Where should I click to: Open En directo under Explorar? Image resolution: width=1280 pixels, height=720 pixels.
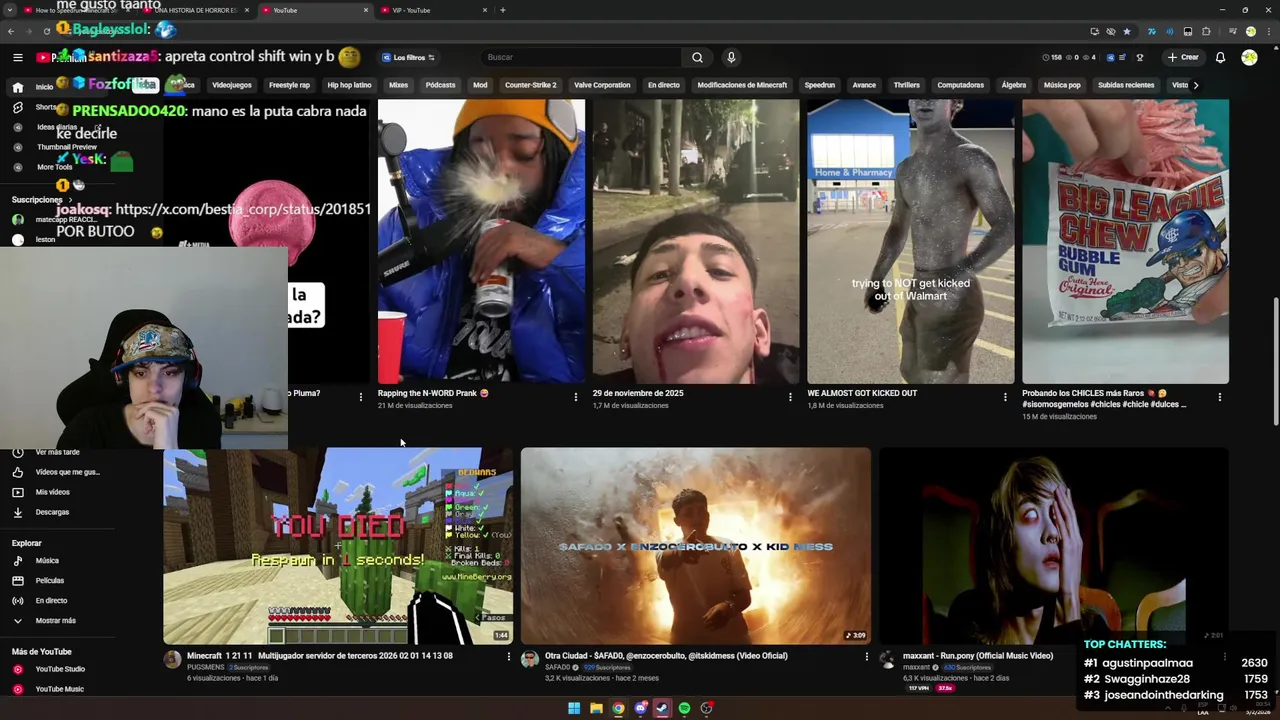click(51, 601)
